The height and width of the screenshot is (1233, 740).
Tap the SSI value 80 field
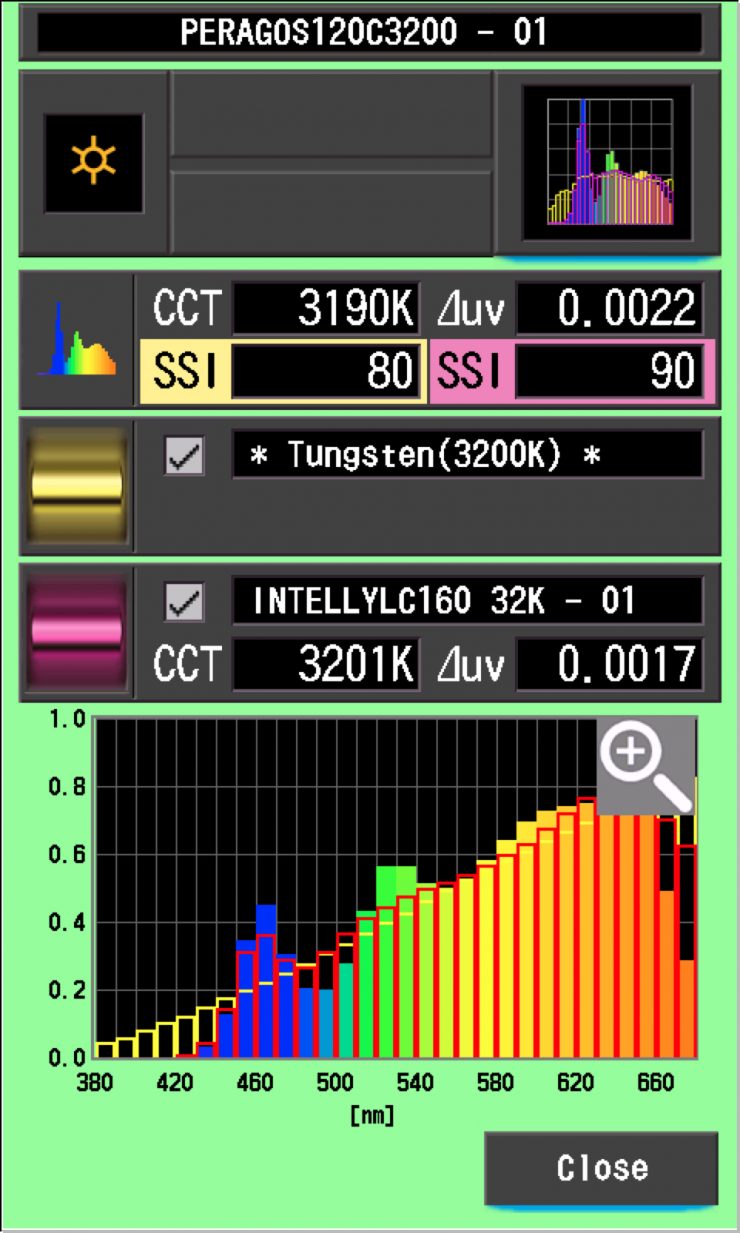click(x=325, y=371)
